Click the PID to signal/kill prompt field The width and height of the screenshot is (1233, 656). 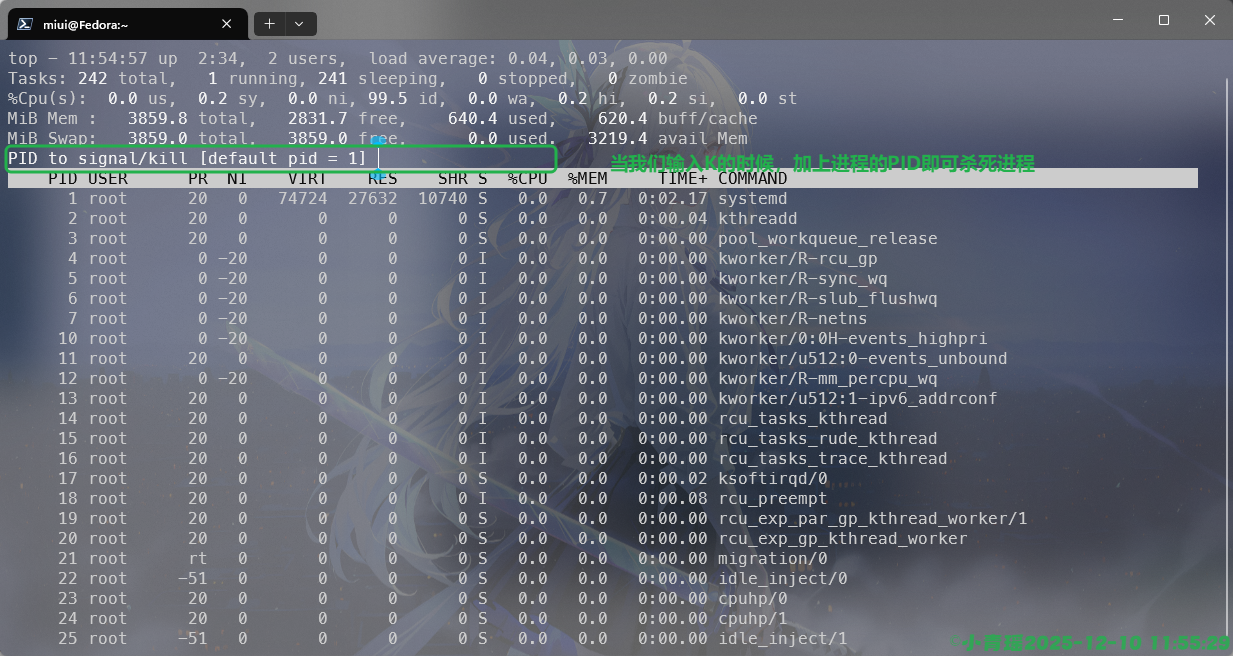pos(280,159)
